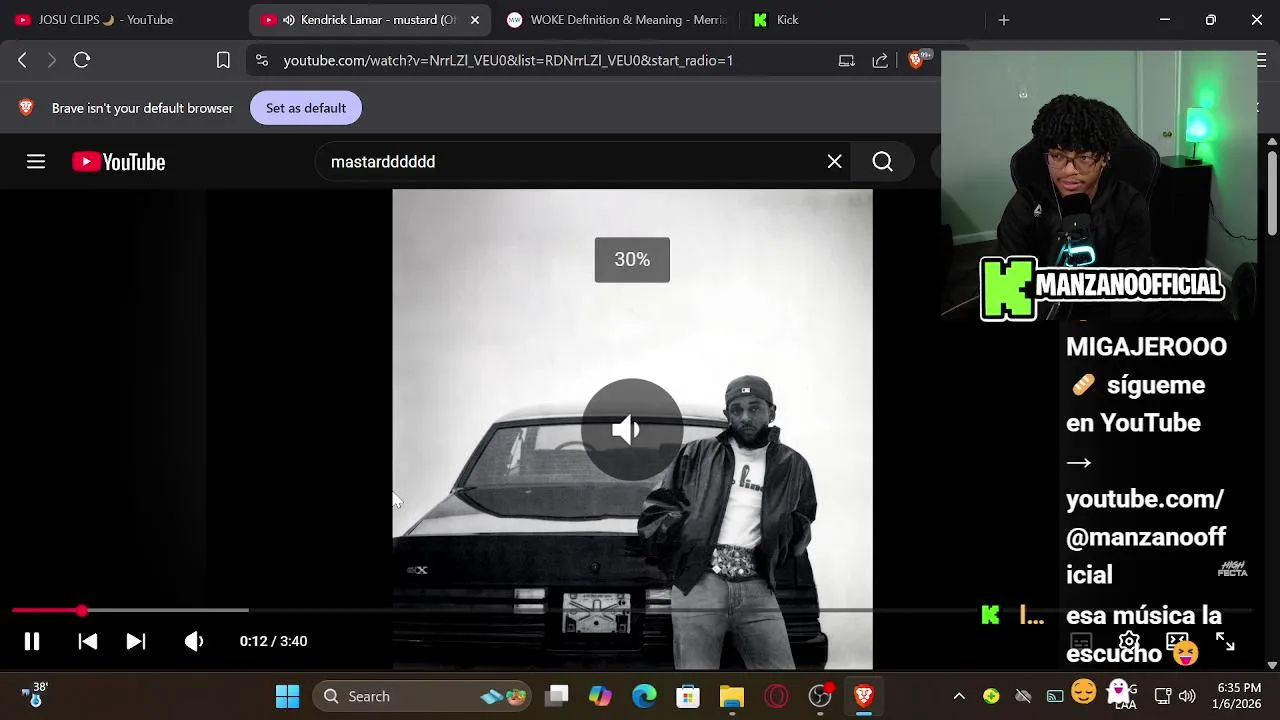Open Microsoft Store from taskbar
Viewport: 1280px width, 720px height.
tap(688, 696)
